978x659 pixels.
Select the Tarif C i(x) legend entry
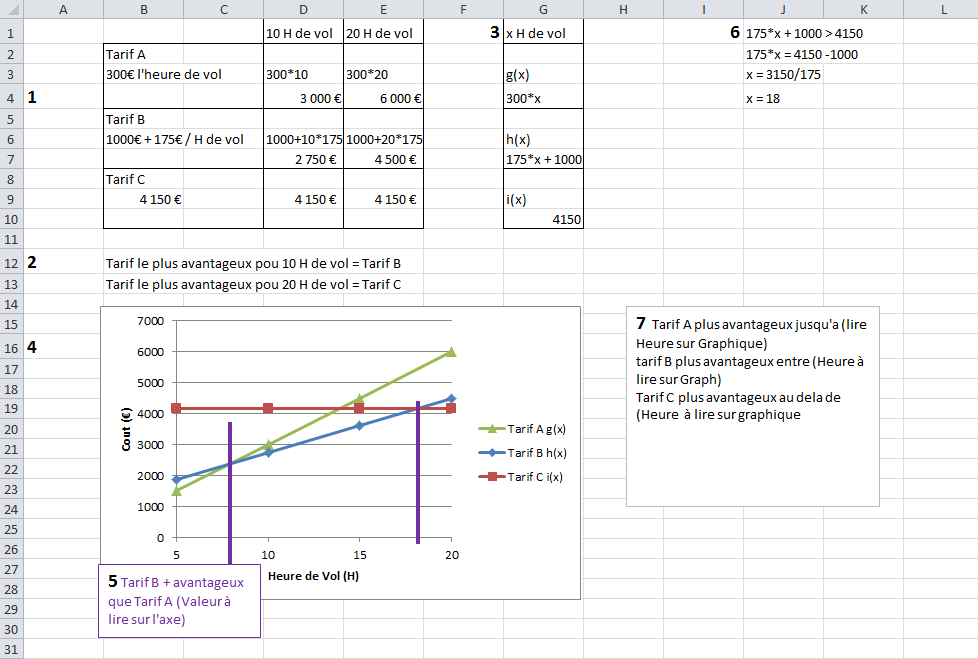point(521,477)
